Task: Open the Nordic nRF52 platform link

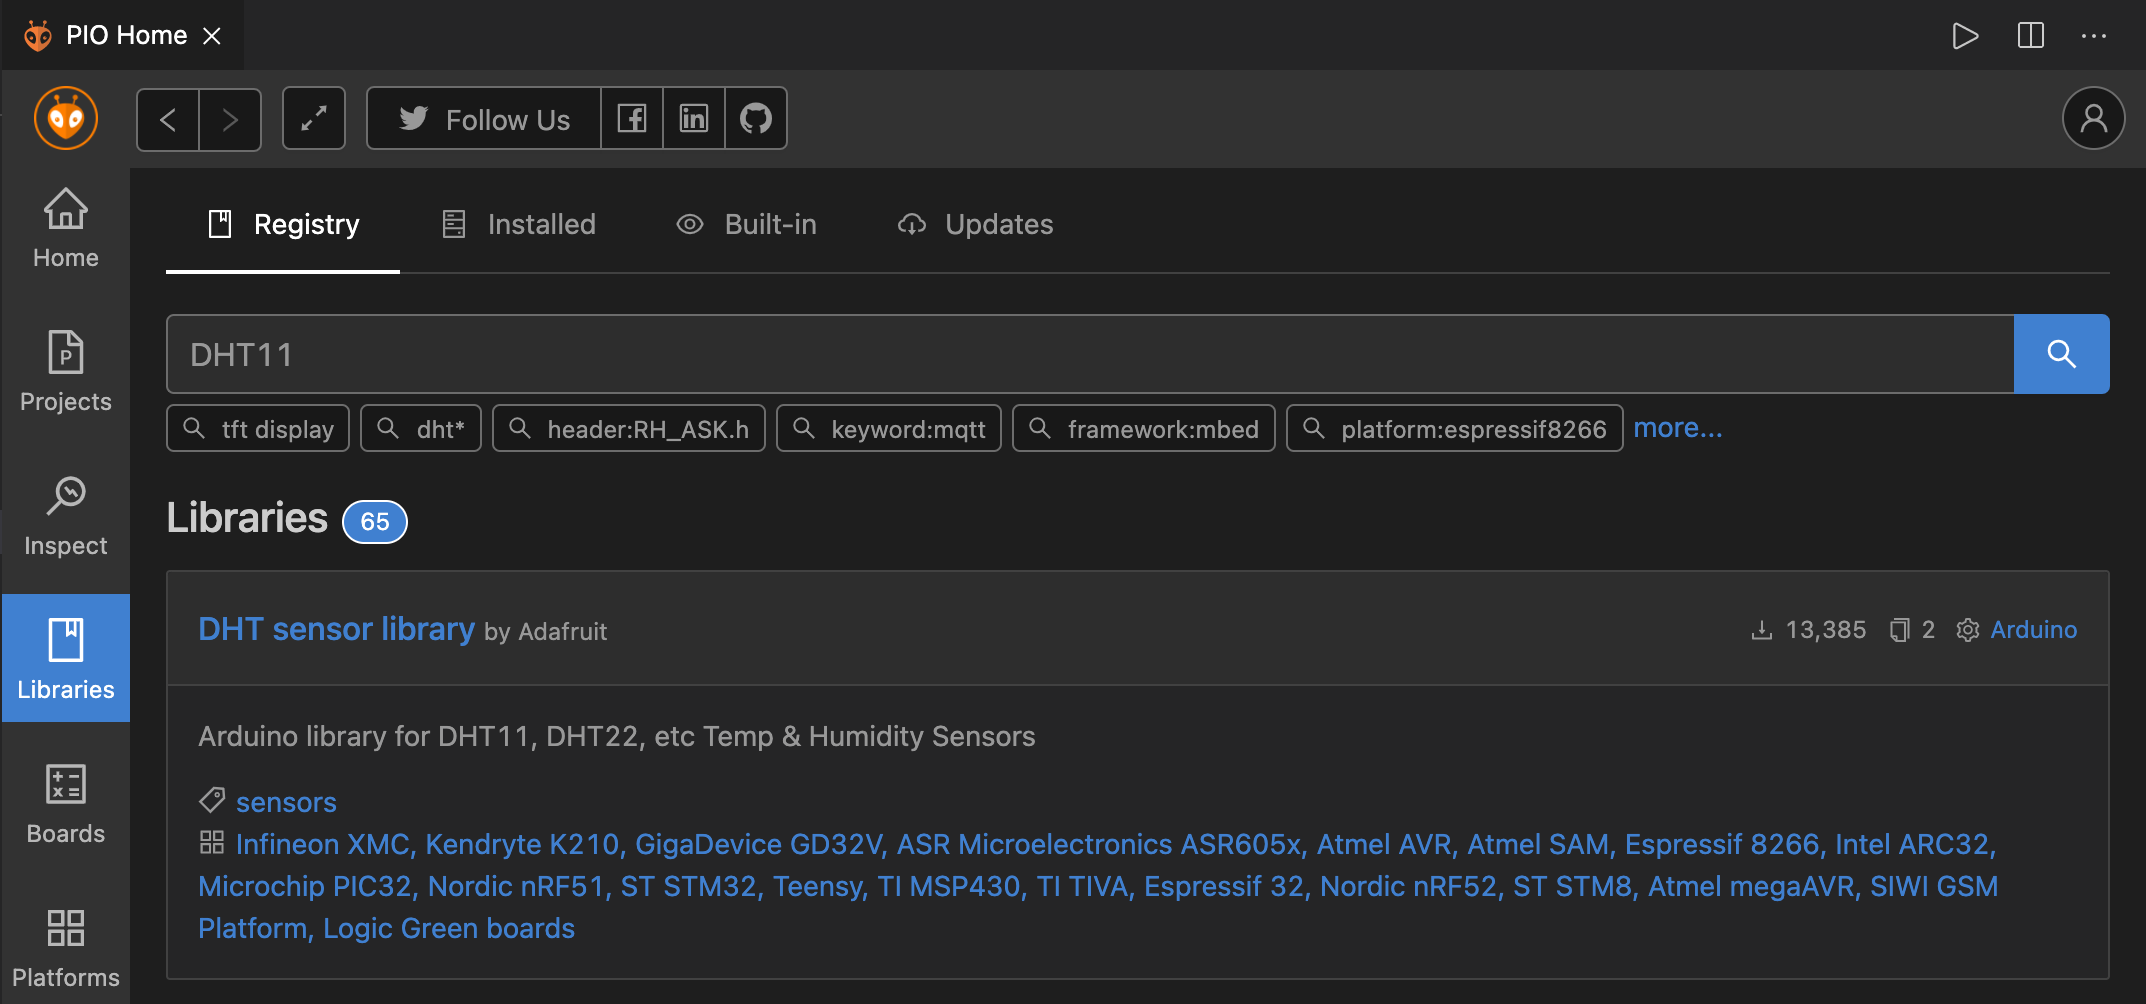Action: tap(1408, 886)
